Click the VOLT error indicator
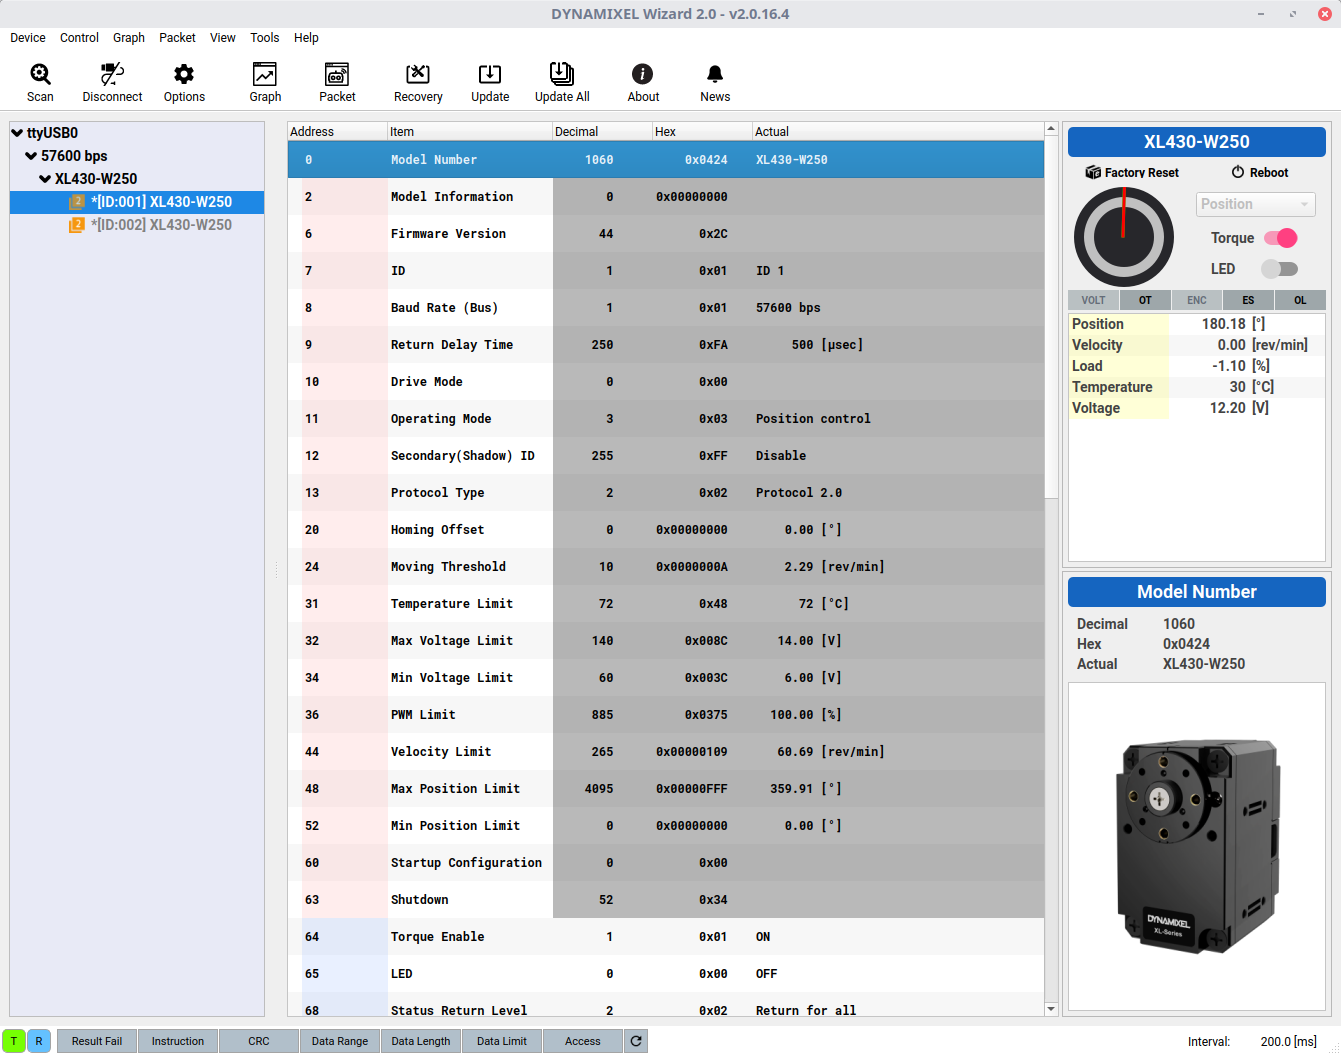The width and height of the screenshot is (1341, 1055). pos(1094,300)
